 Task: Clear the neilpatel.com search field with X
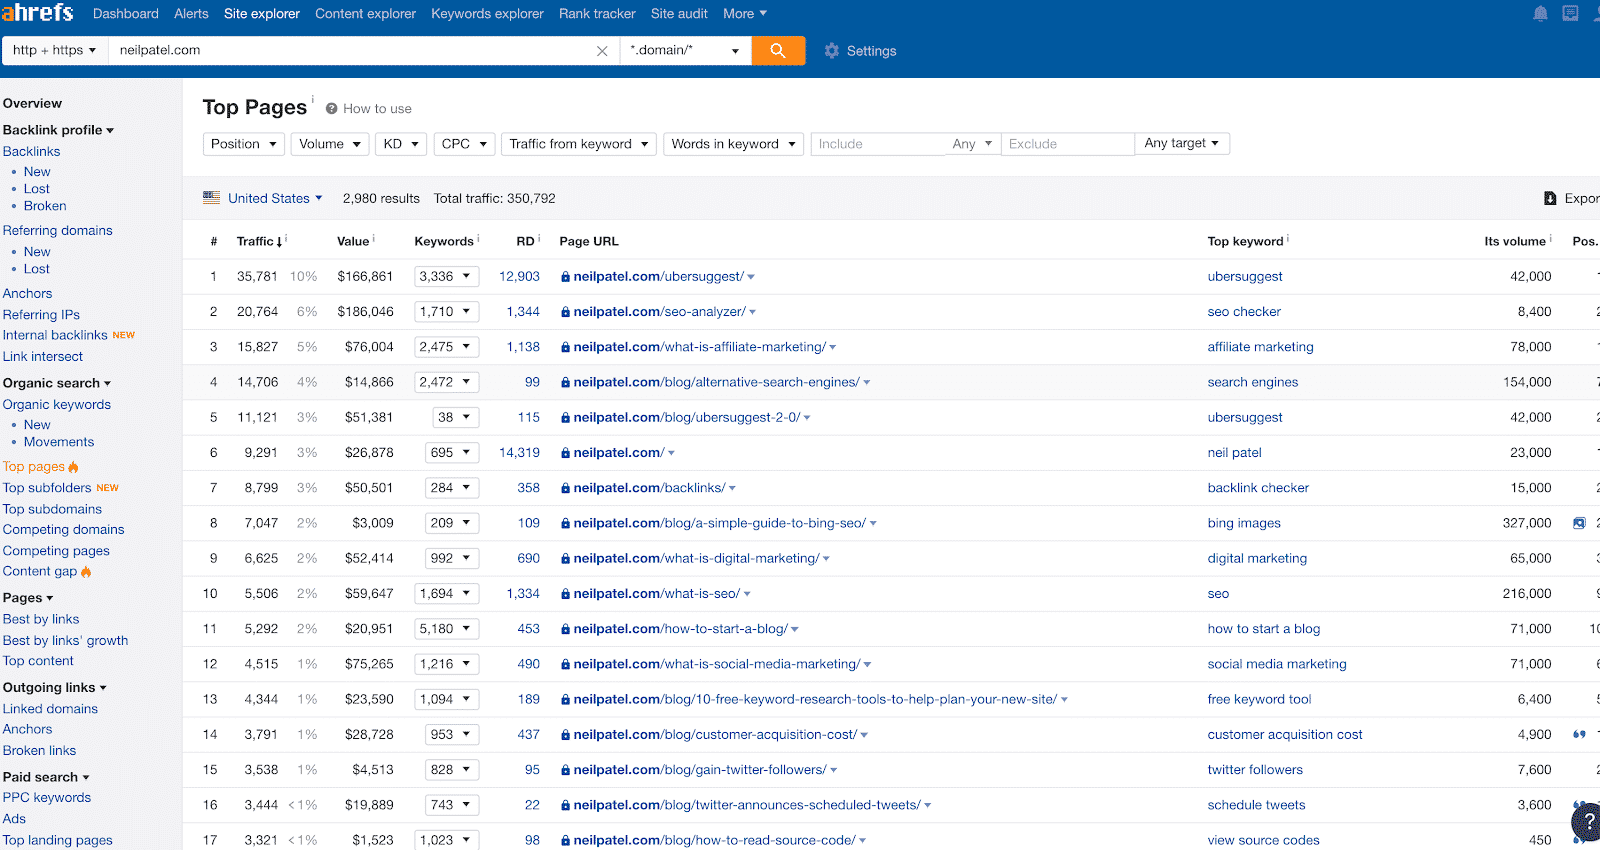[x=602, y=51]
